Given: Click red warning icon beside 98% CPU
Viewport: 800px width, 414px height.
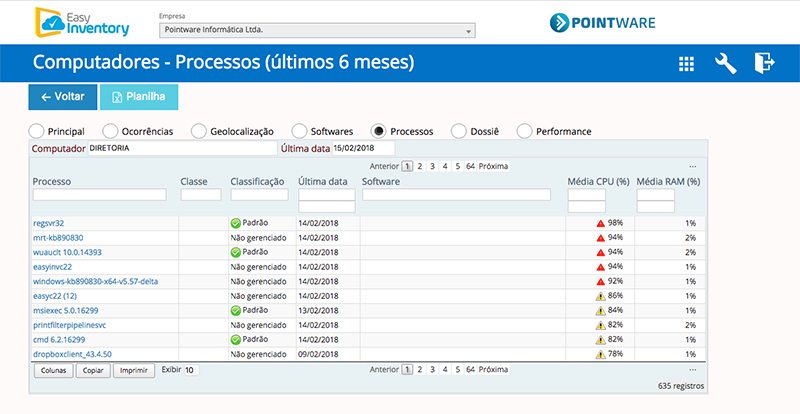Looking at the screenshot, I should pos(600,223).
